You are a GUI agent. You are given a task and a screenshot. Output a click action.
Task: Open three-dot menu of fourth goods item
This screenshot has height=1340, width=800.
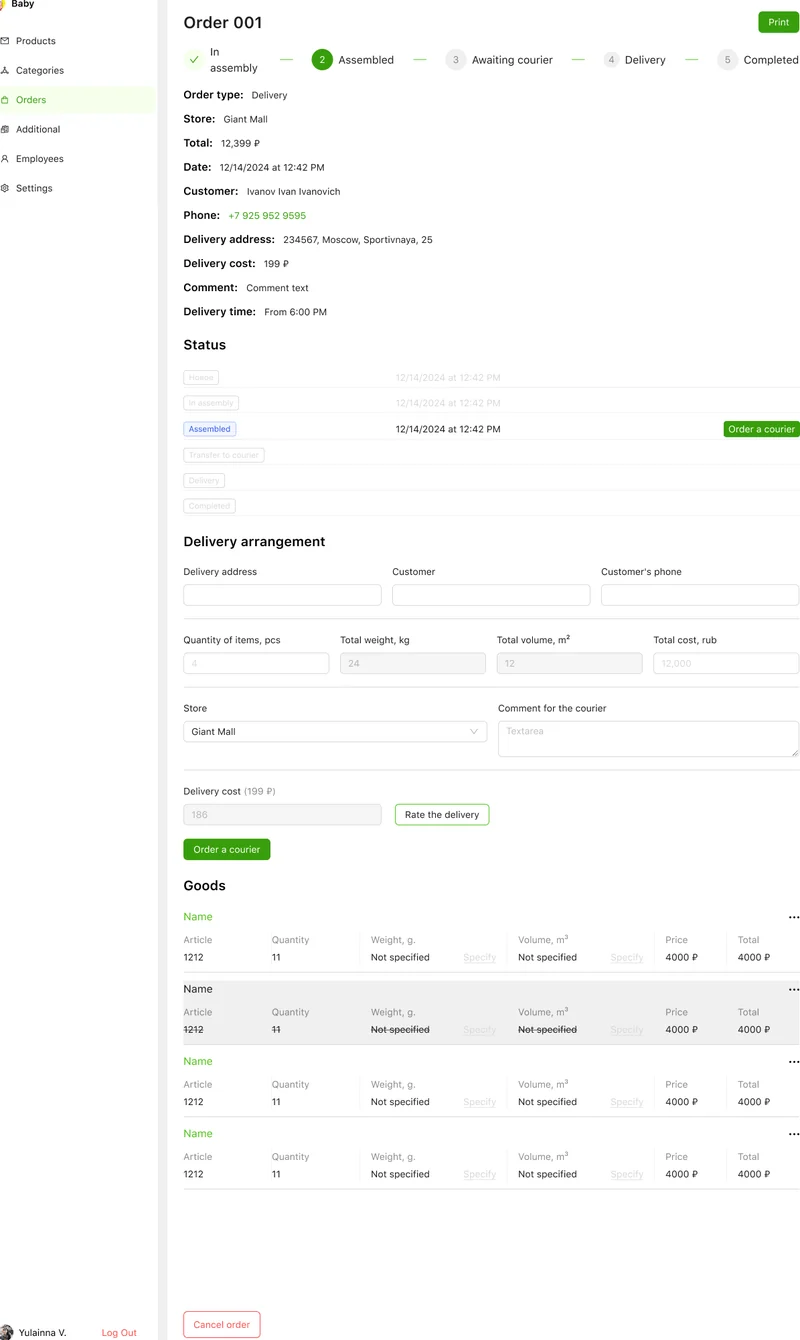794,1134
